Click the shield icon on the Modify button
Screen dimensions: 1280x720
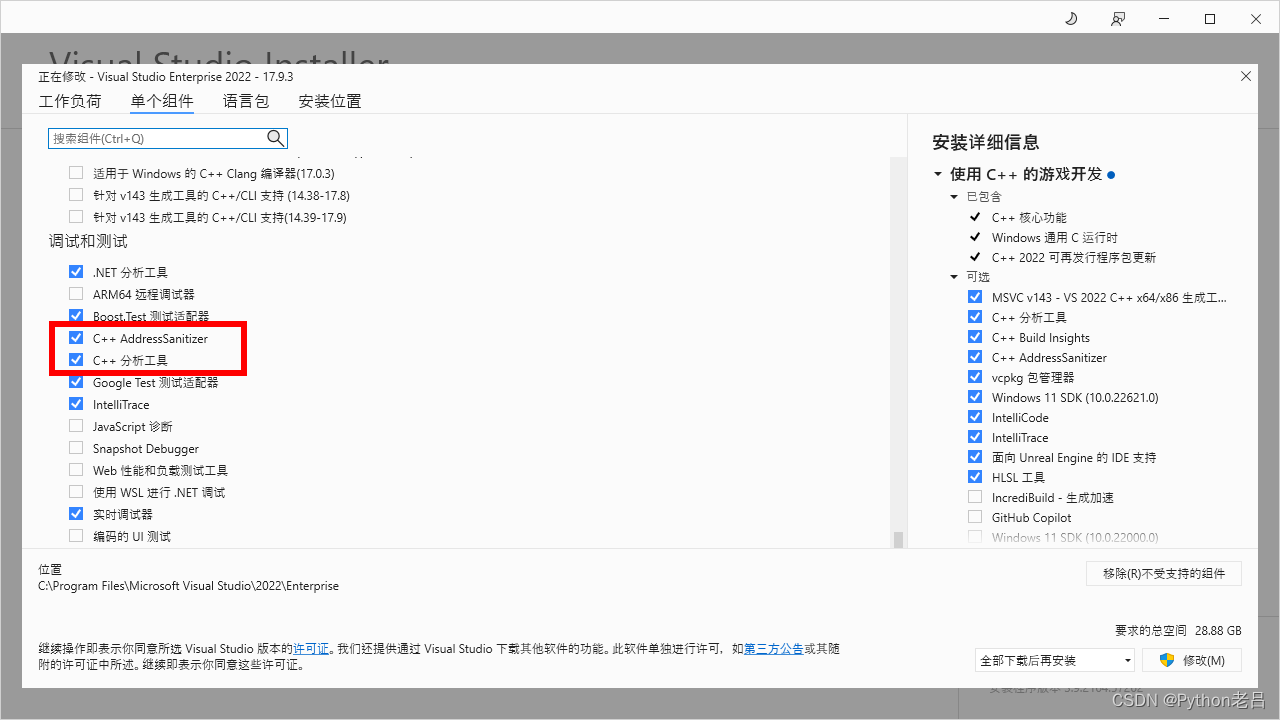(x=1166, y=660)
